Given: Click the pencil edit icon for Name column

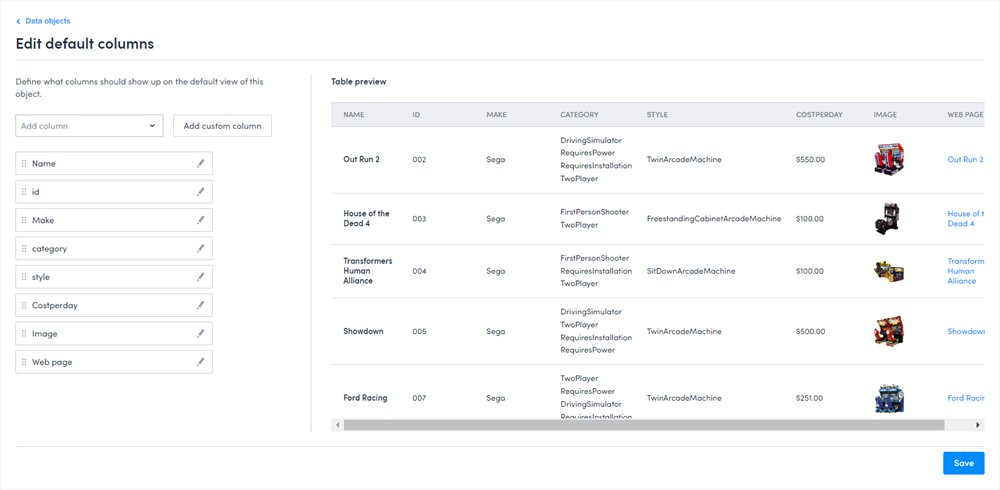Looking at the screenshot, I should tap(200, 163).
